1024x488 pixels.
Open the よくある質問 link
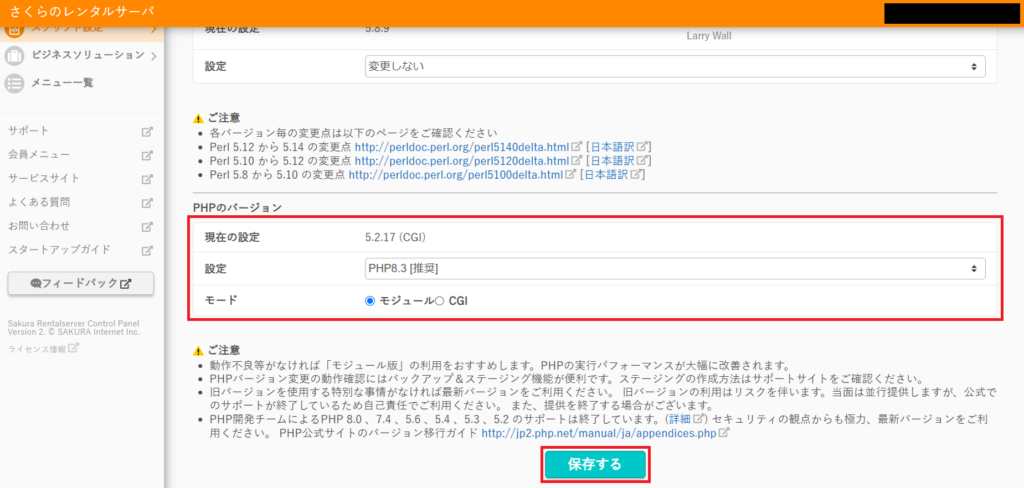(39, 202)
